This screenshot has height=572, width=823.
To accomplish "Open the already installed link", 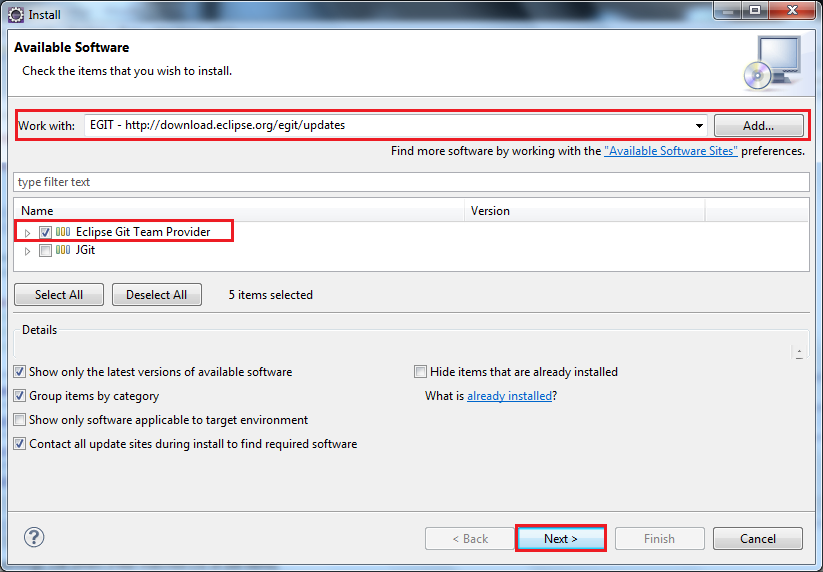I will coord(509,396).
